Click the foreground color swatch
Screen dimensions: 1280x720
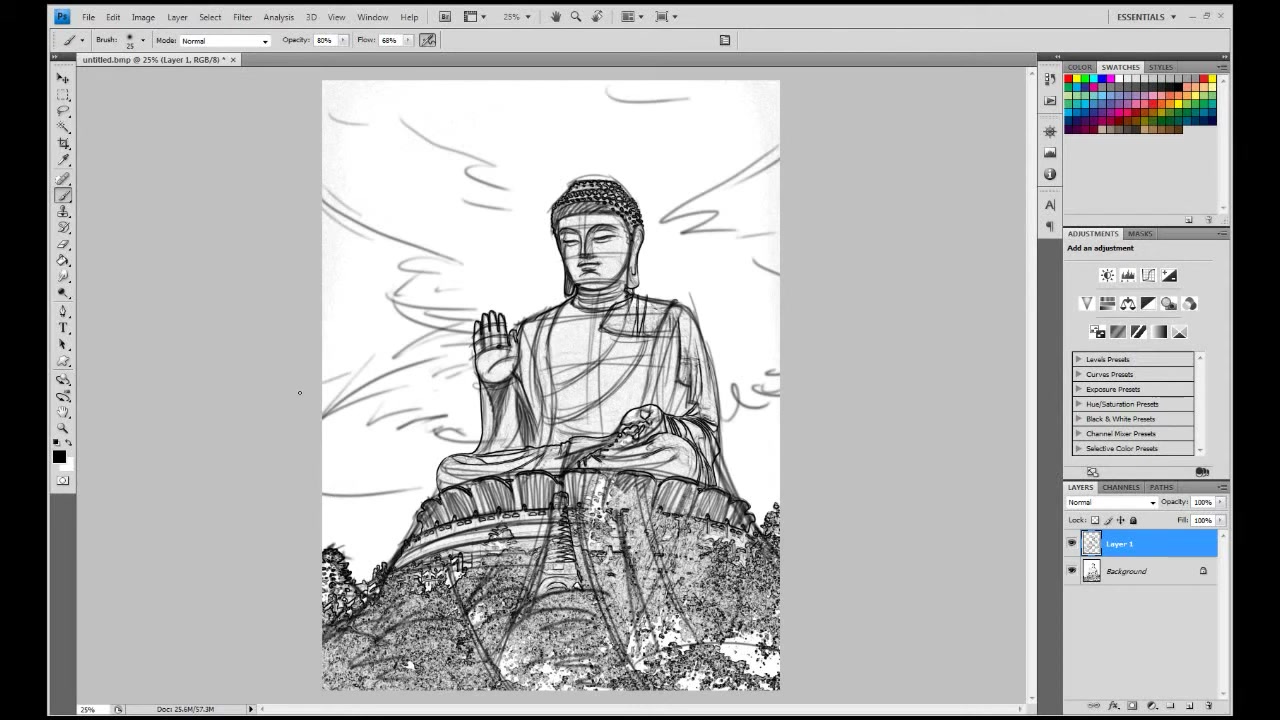pos(59,457)
